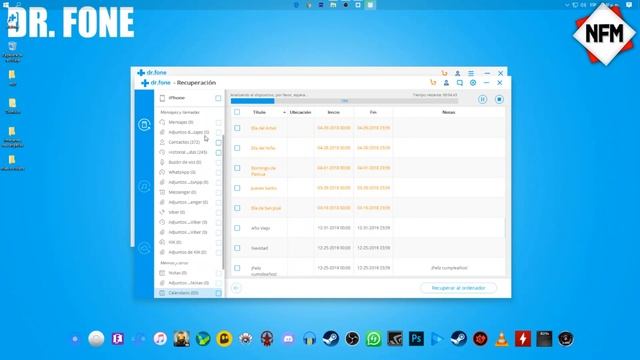
Task: Select Contactos (372) in the sidebar
Action: coord(184,142)
